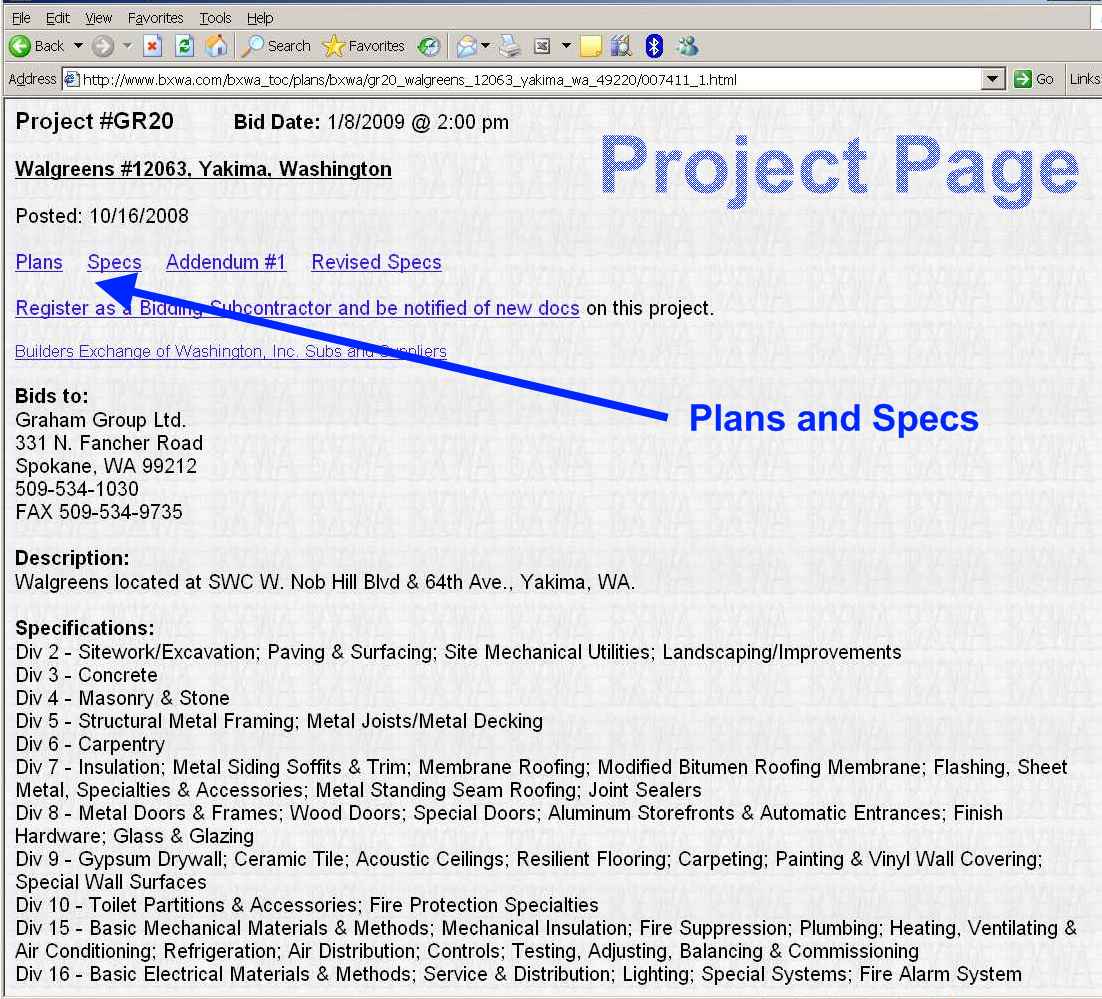Open the Plans link
The height and width of the screenshot is (999, 1102).
click(x=39, y=262)
